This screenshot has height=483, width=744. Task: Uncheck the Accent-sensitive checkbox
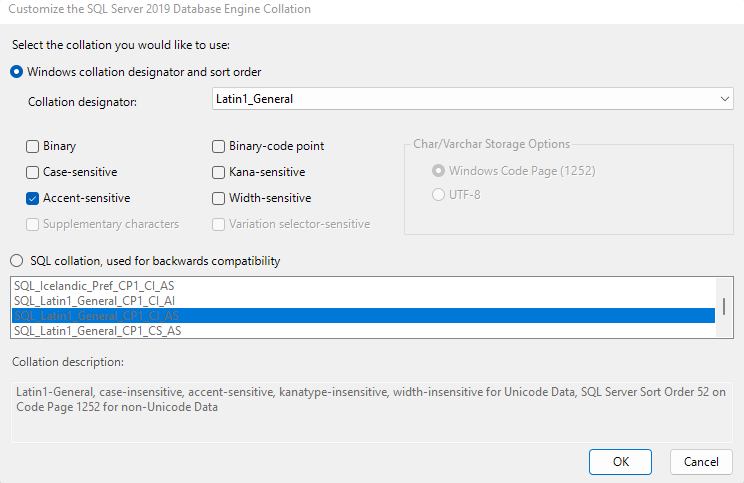pos(33,198)
